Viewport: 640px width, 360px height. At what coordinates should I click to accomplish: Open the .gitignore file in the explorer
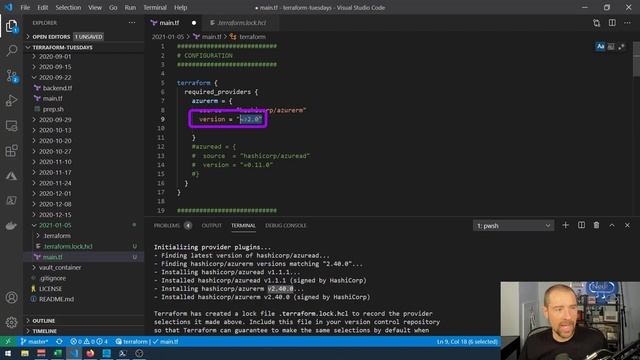coord(84,278)
